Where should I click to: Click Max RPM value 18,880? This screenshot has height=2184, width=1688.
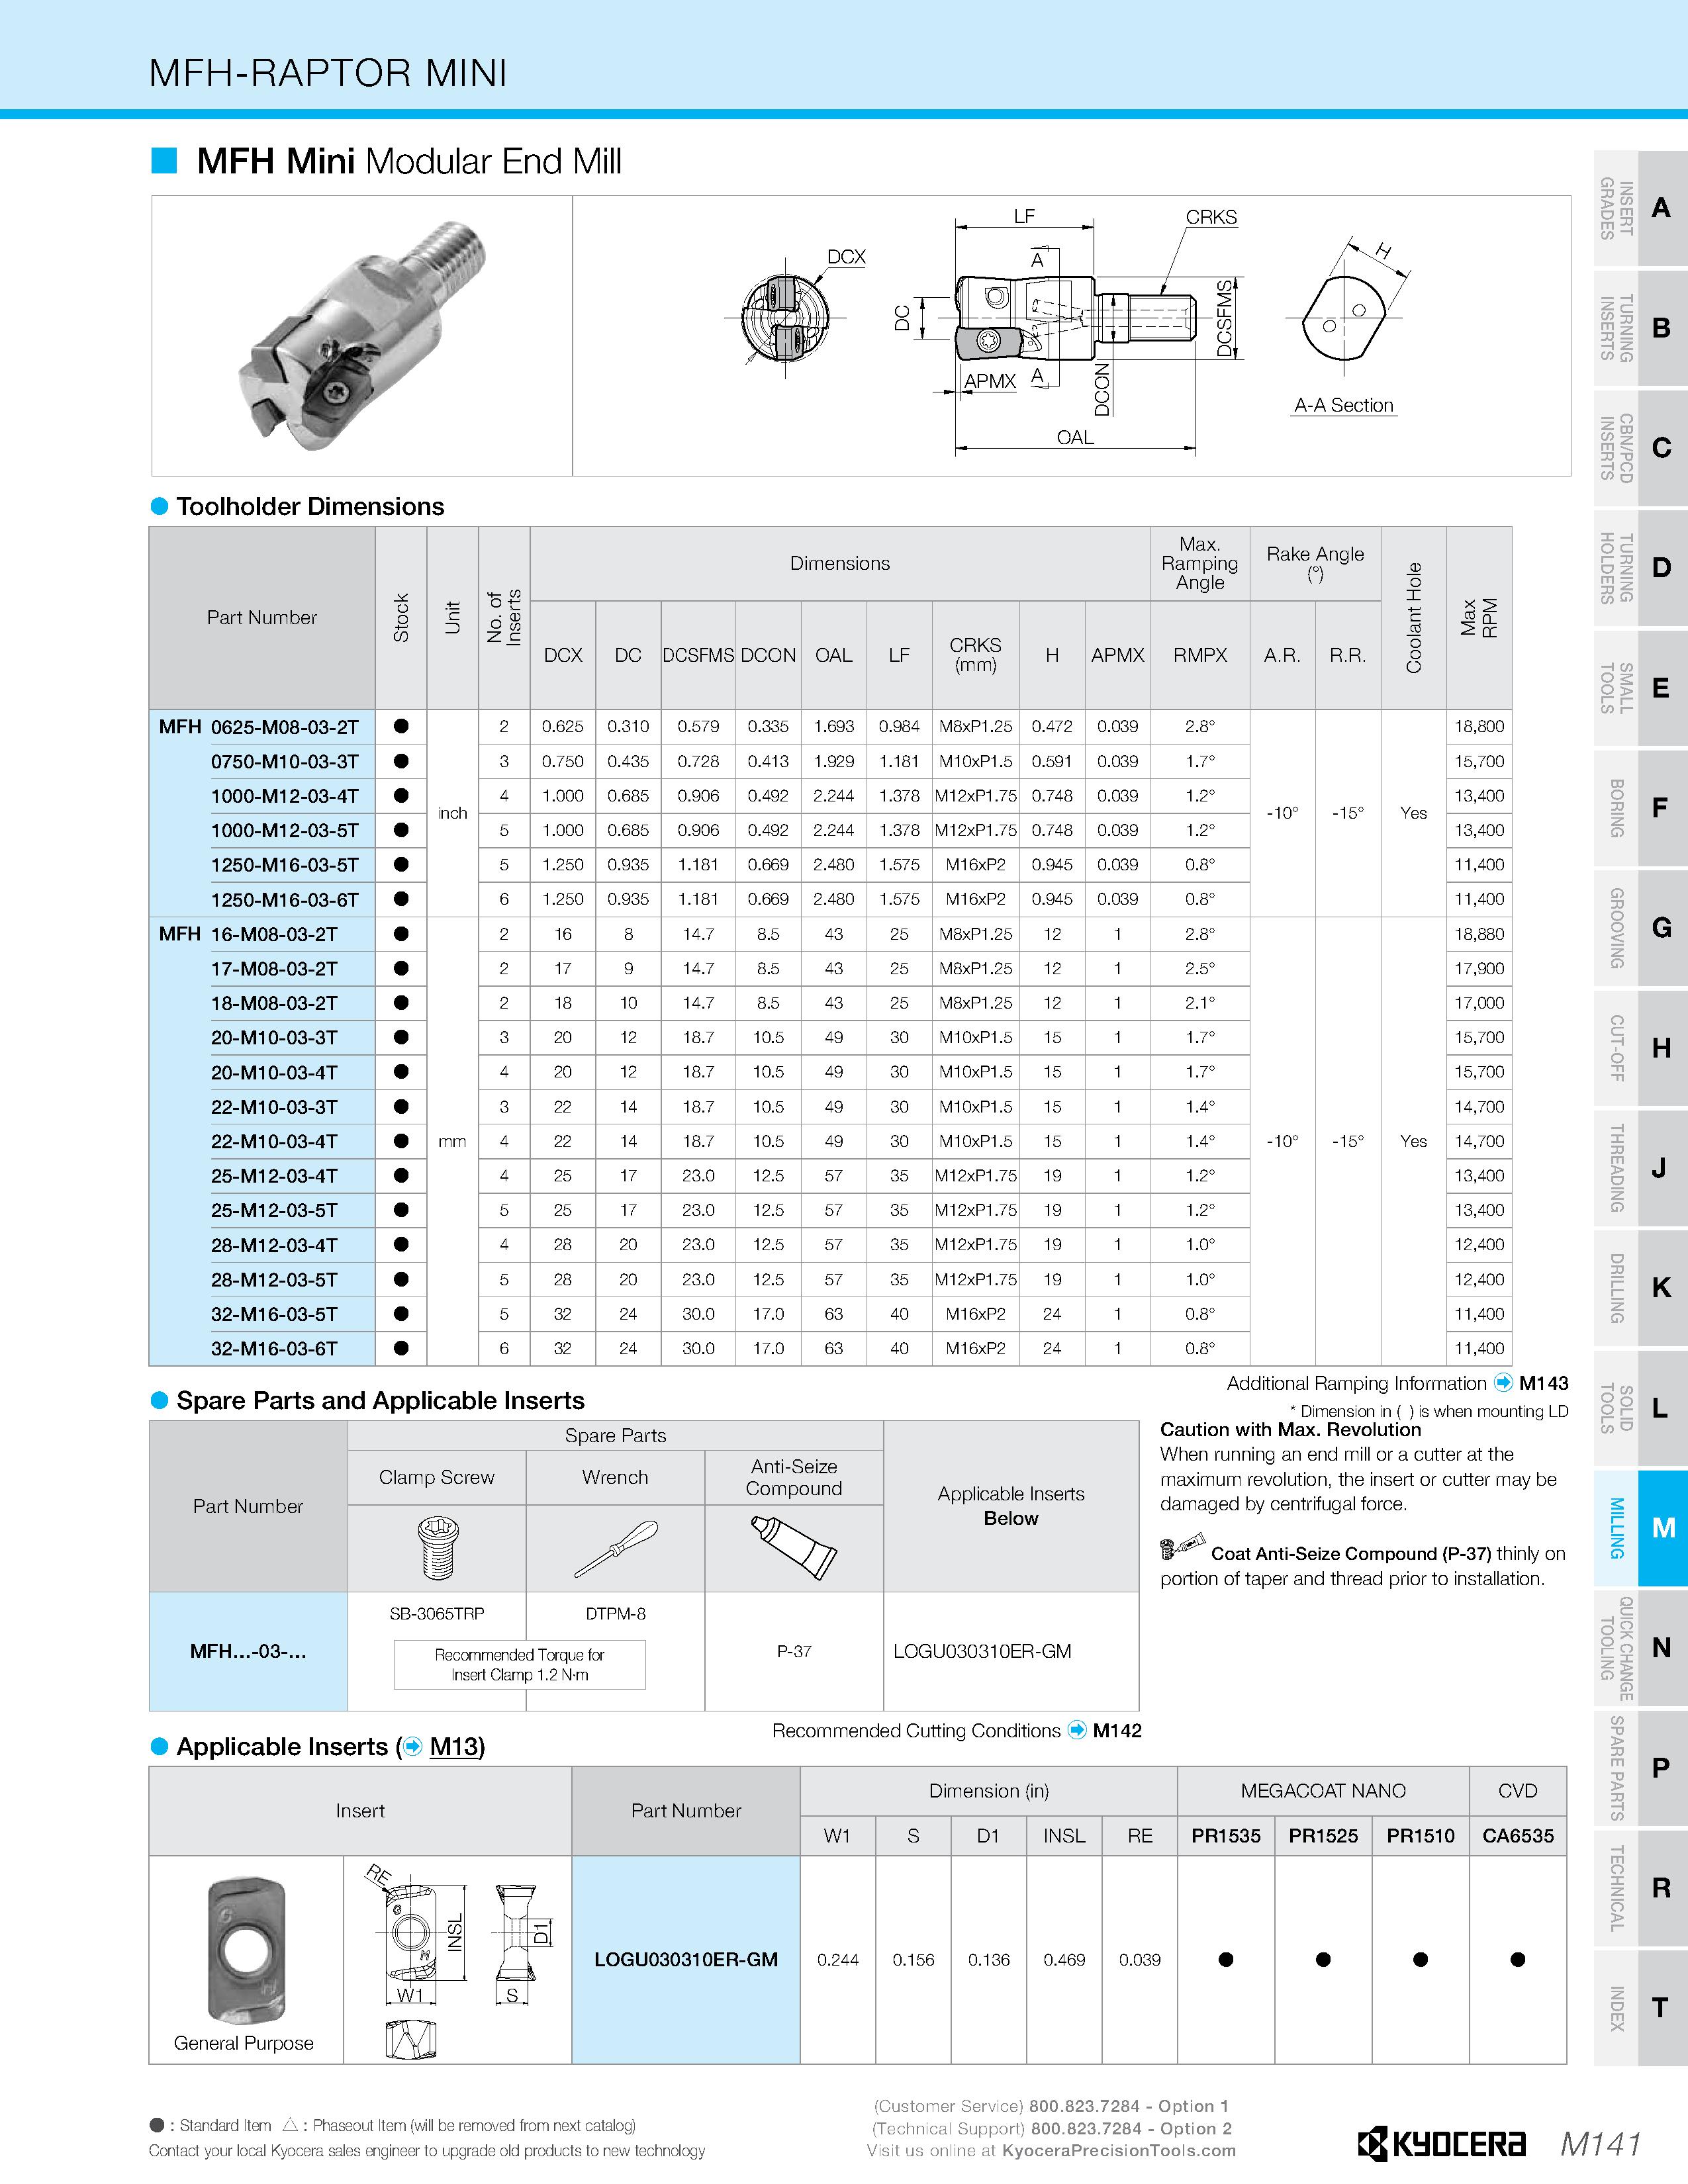point(1479,934)
